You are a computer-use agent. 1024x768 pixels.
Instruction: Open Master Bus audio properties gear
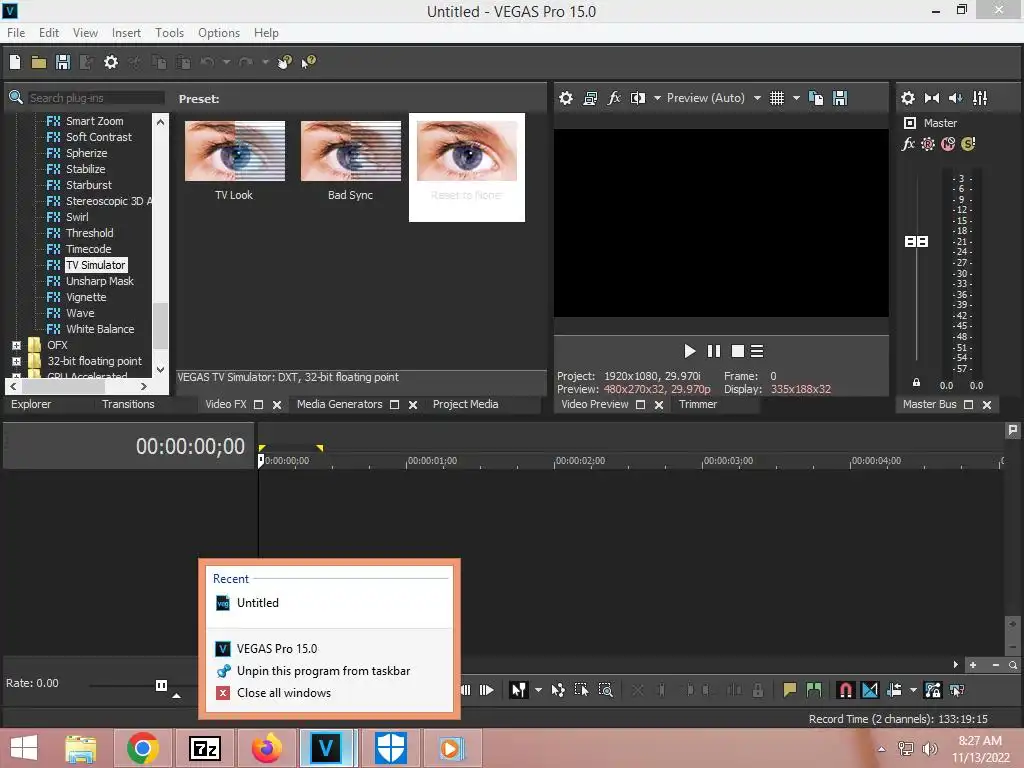908,98
